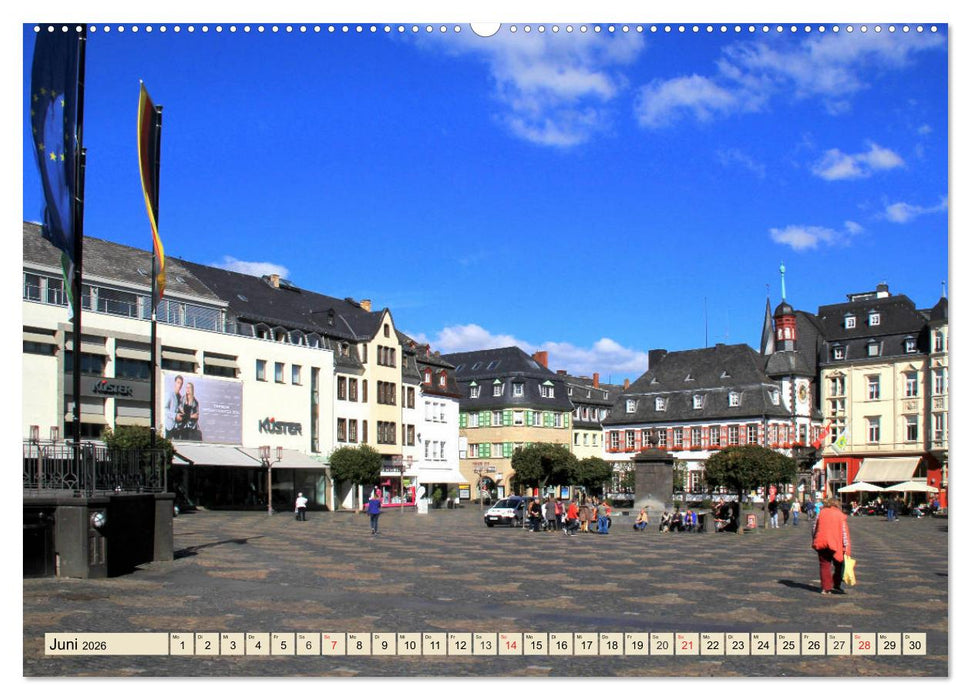
Task: Select day 10 in the date strip
Action: click(x=409, y=644)
